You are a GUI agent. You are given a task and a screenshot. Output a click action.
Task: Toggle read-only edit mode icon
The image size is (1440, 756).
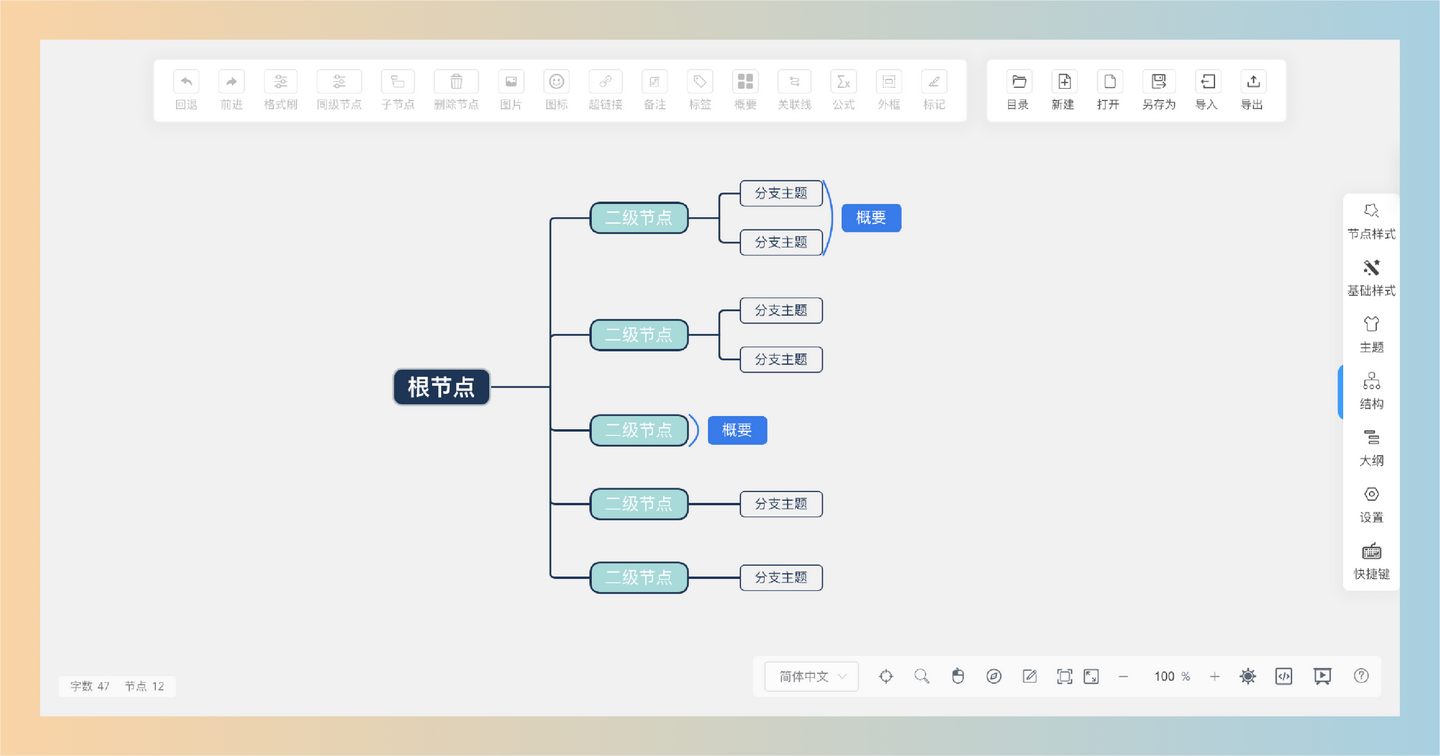tap(1030, 677)
